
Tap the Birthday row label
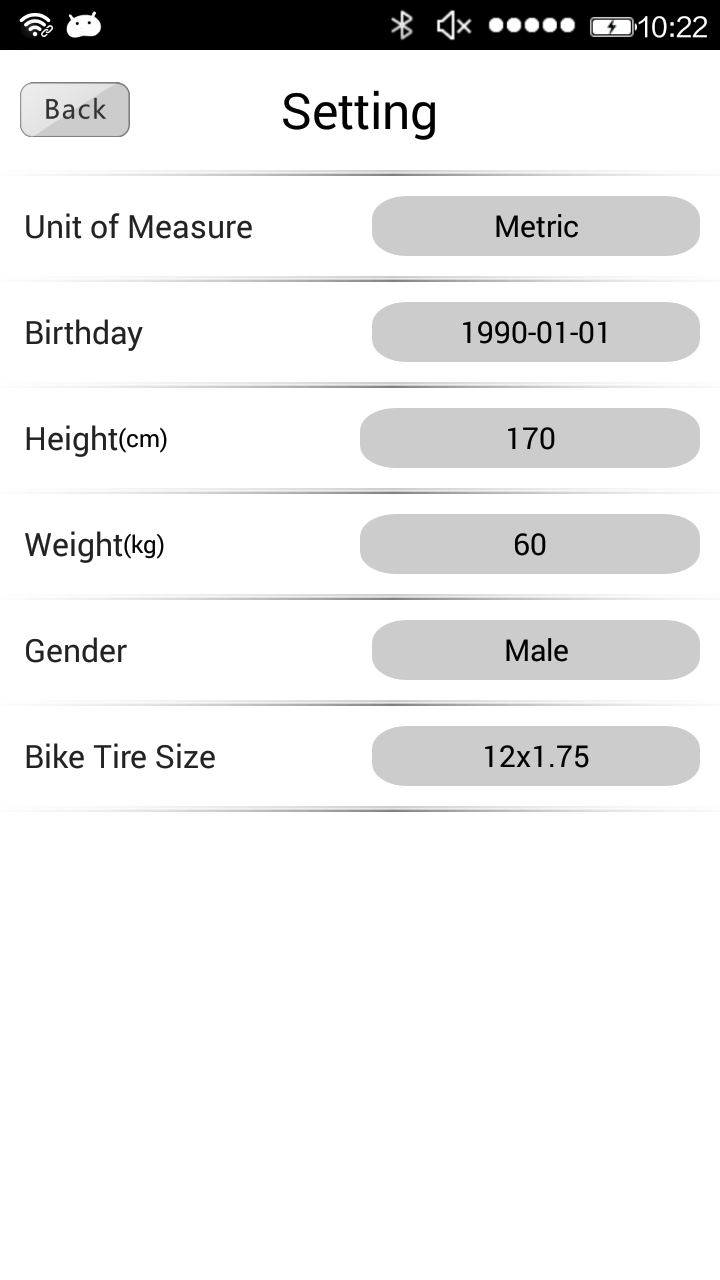click(x=84, y=333)
